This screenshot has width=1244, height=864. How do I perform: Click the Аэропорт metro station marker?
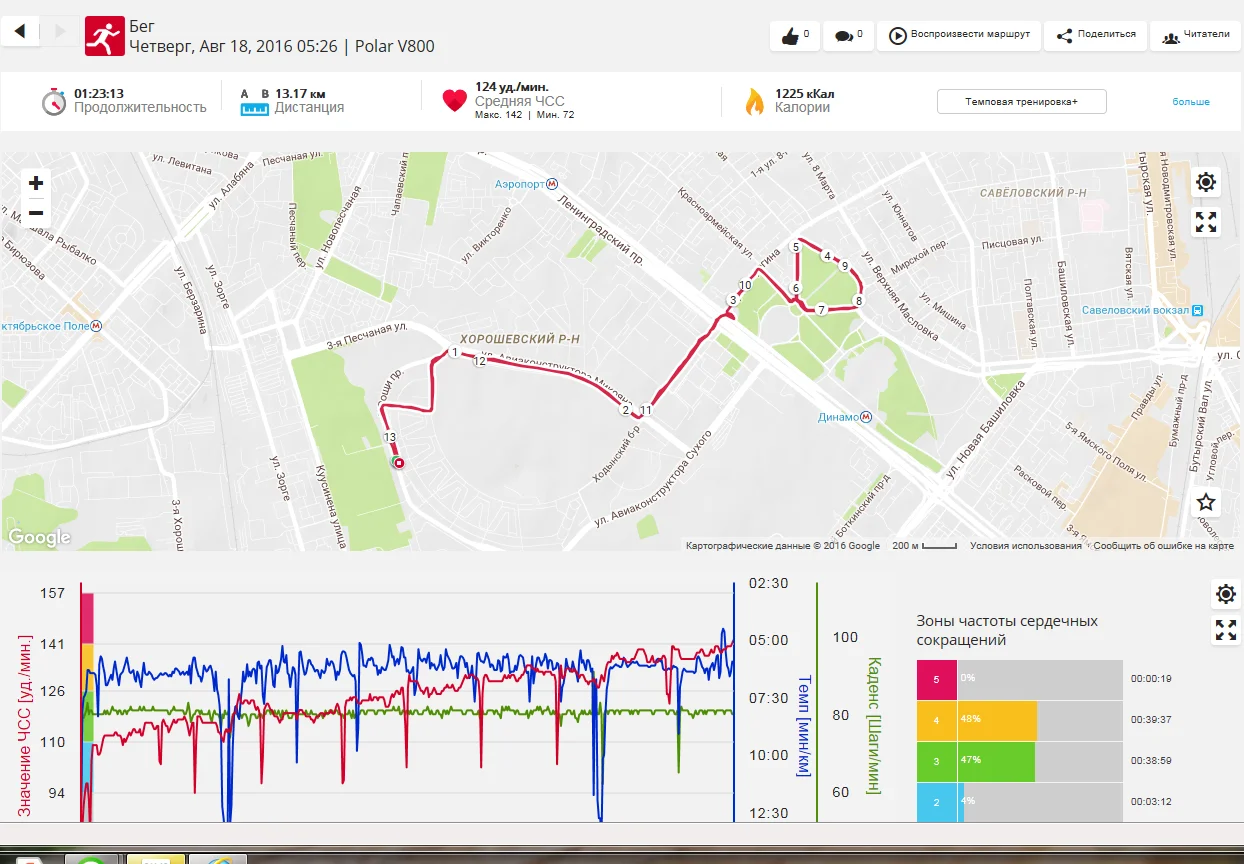tap(552, 185)
